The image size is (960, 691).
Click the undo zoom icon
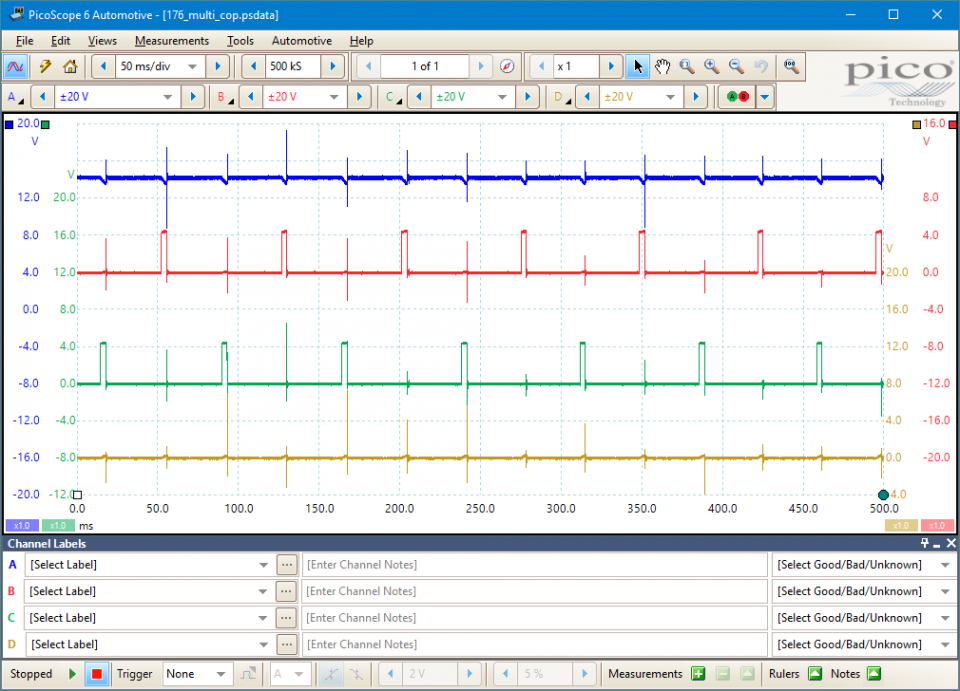coord(761,66)
